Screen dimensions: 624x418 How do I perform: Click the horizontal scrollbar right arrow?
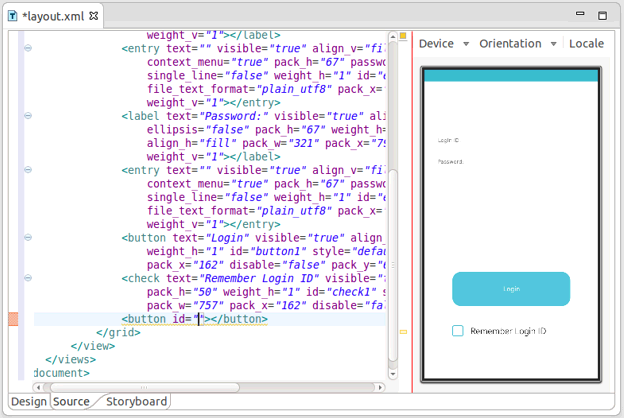click(x=381, y=387)
